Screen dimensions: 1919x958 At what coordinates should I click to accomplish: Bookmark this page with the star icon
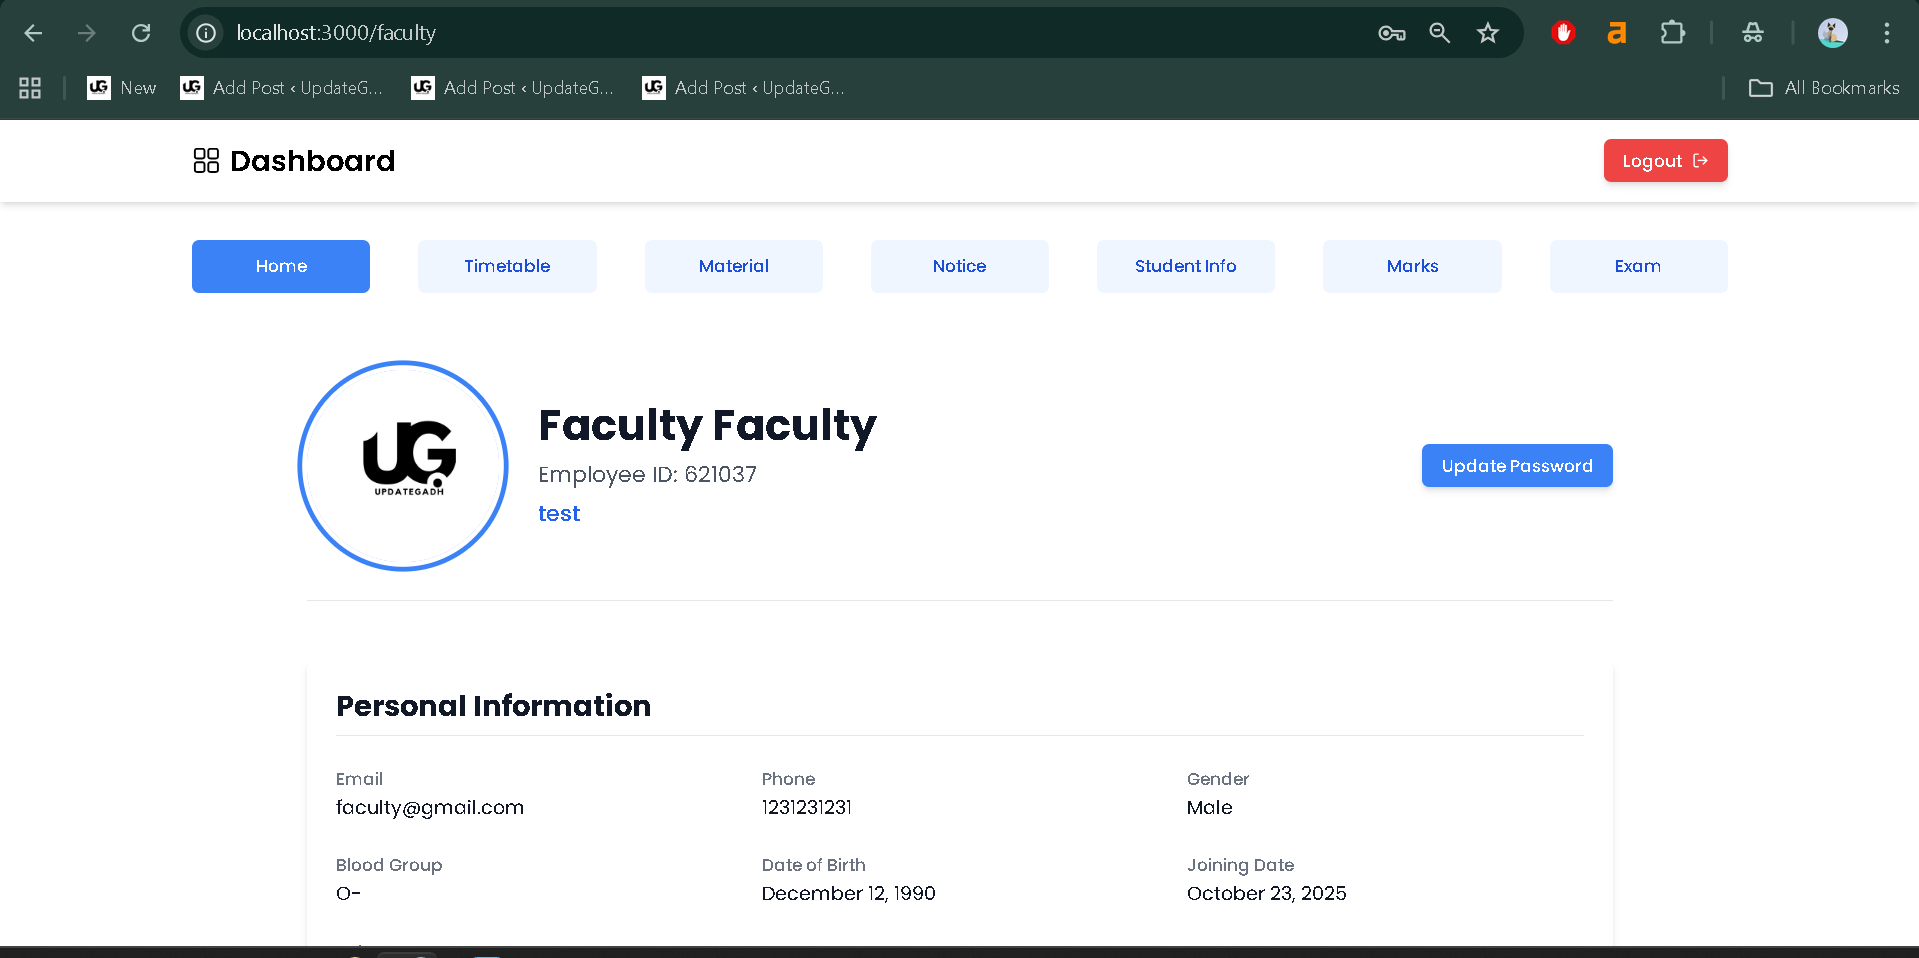coord(1487,32)
